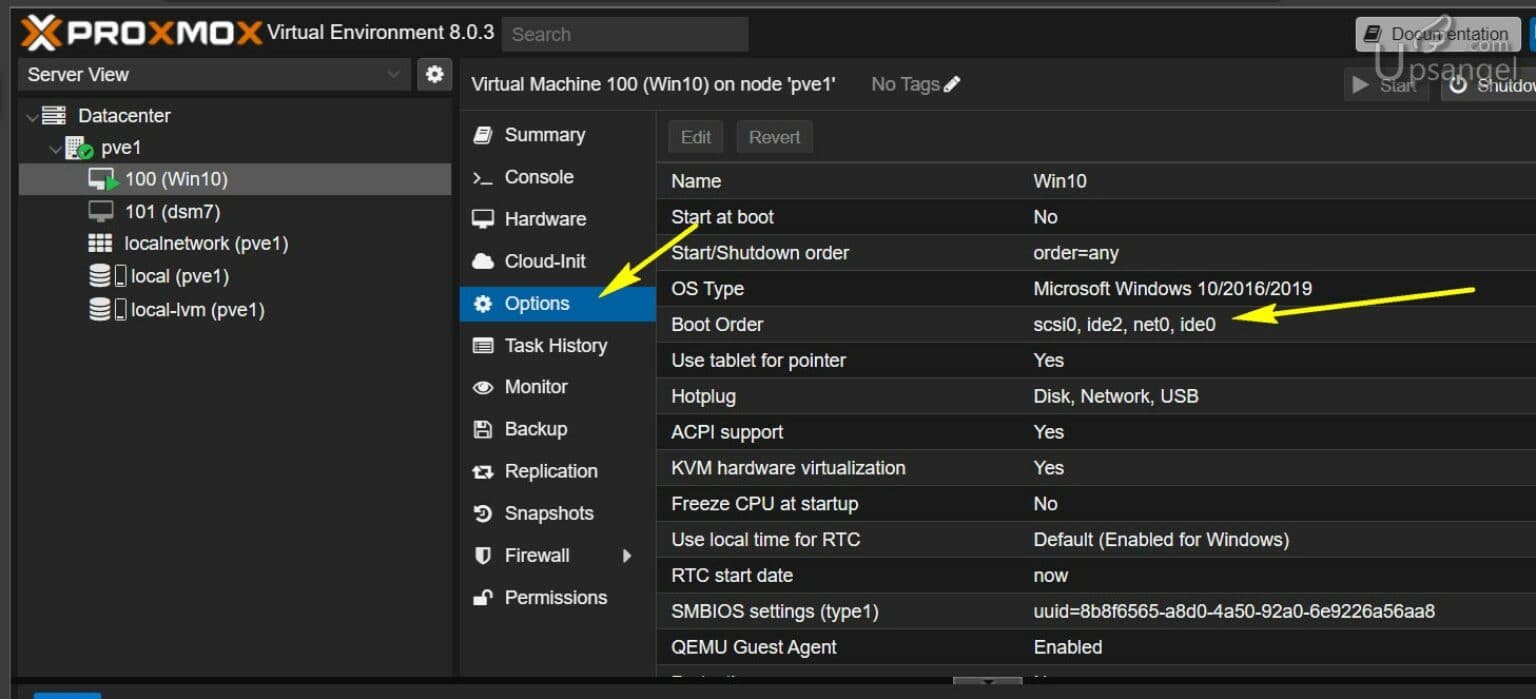Collapse the Datacenter tree node
This screenshot has width=1536, height=699.
coord(34,115)
